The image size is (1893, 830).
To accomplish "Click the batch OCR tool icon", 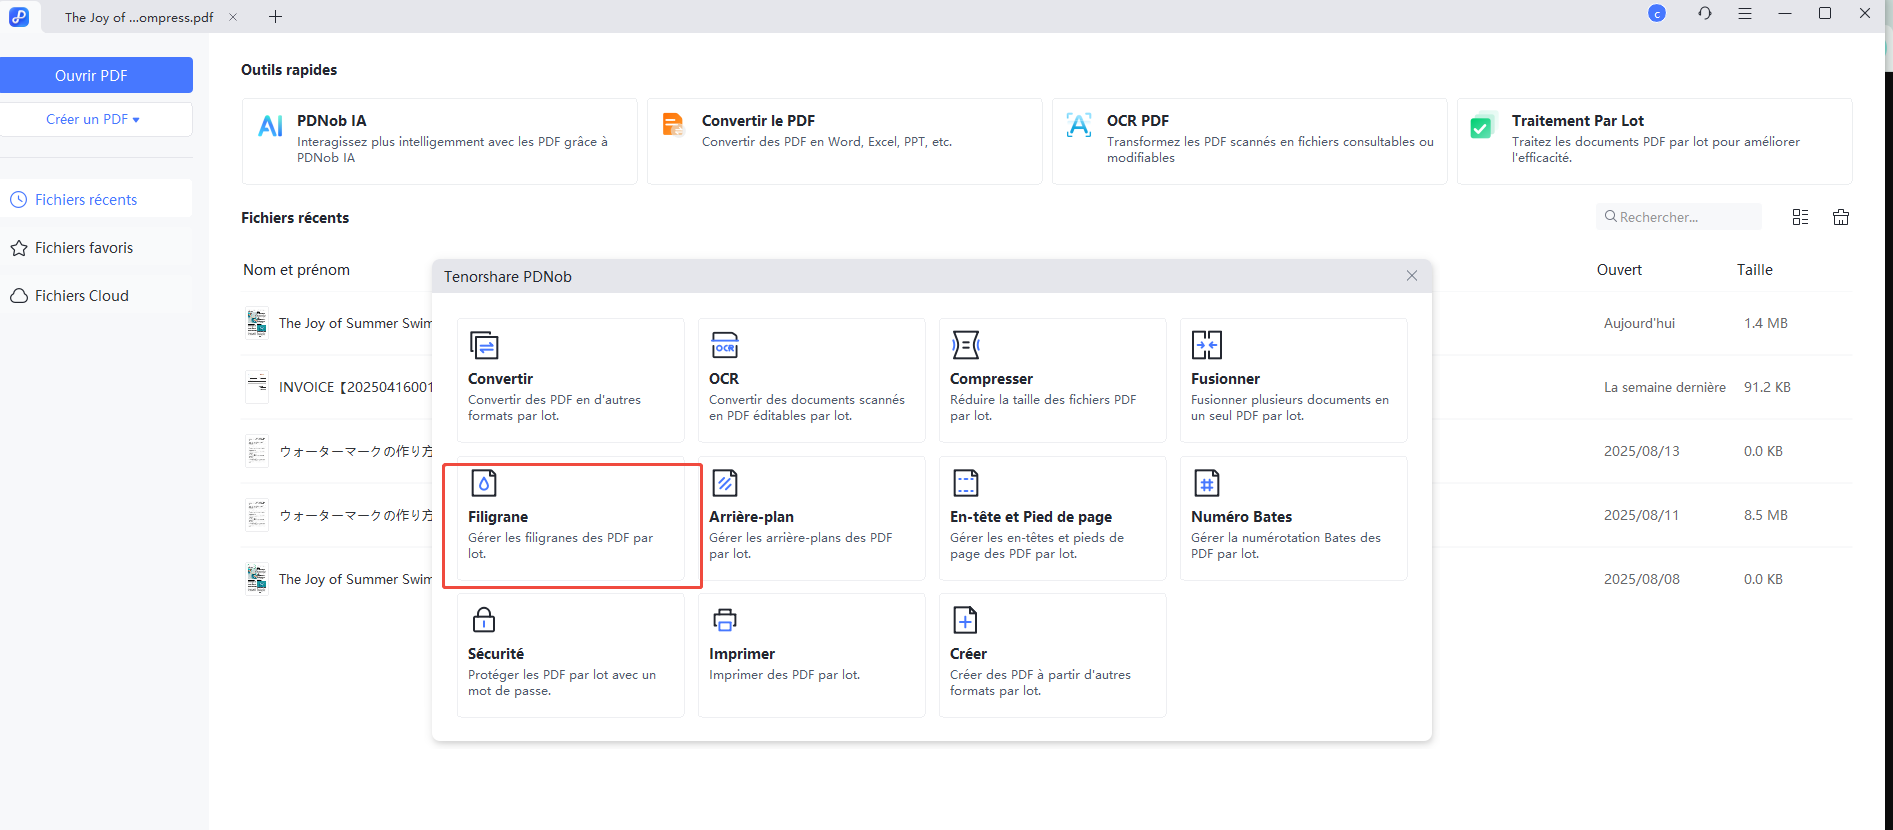I will tap(724, 346).
